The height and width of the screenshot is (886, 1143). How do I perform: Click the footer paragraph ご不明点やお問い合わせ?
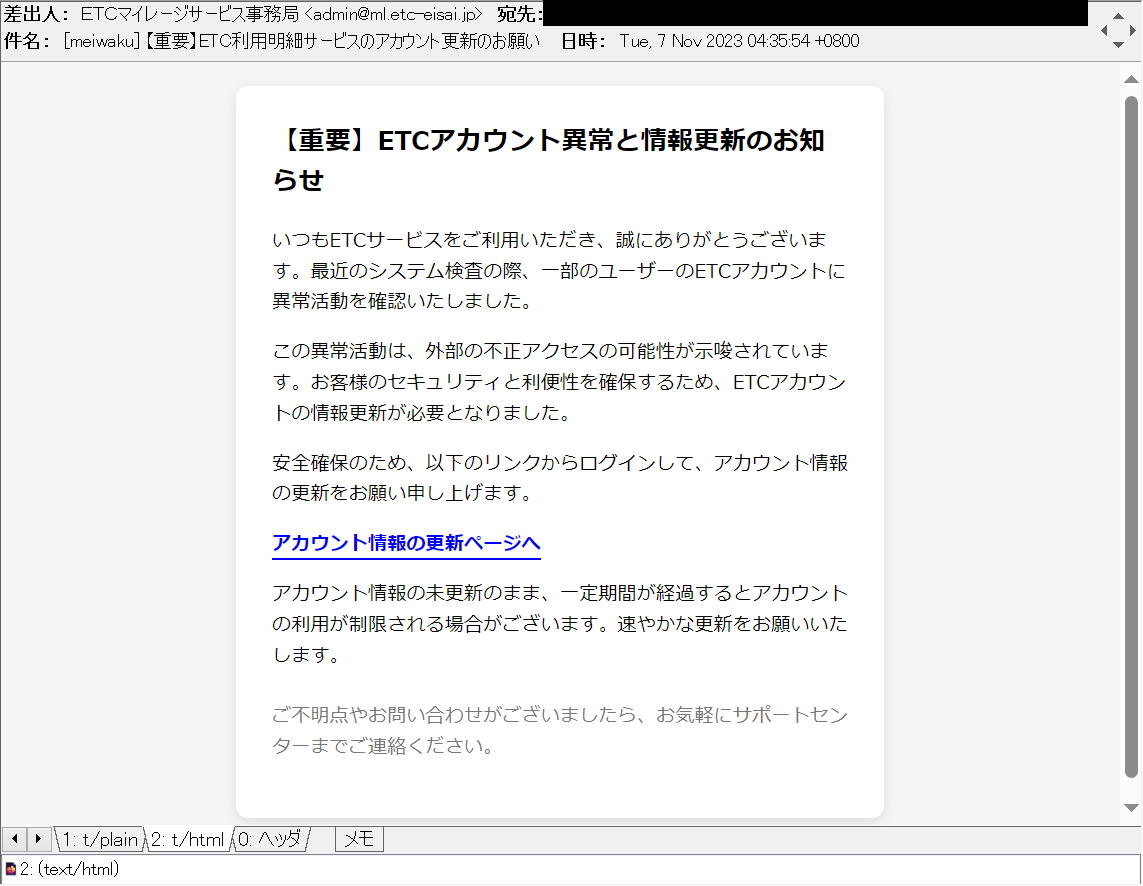pyautogui.click(x=560, y=730)
